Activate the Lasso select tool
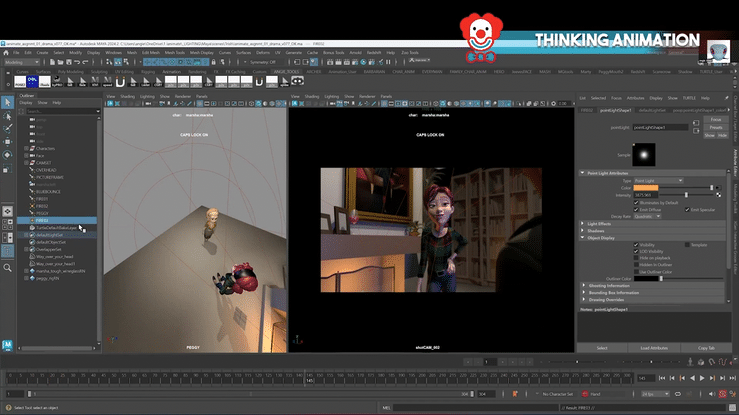739x415 pixels. point(8,116)
